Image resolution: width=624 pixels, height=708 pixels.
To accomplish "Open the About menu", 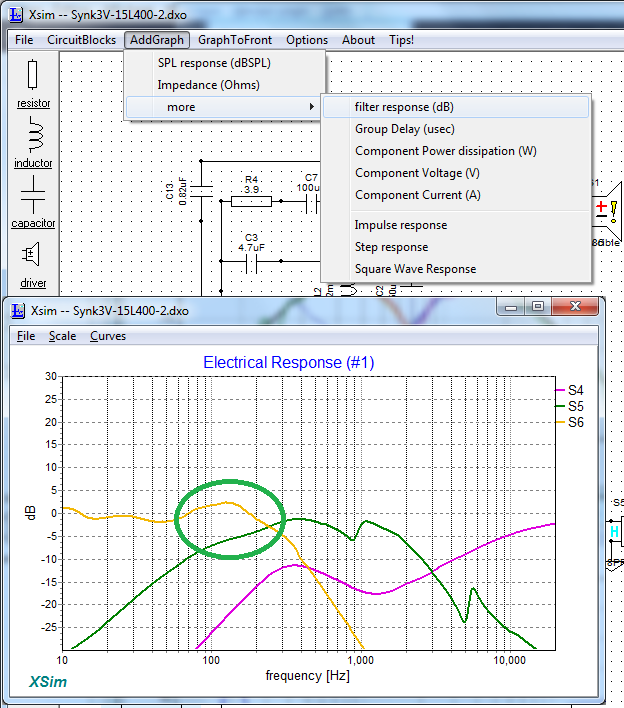I will point(358,40).
